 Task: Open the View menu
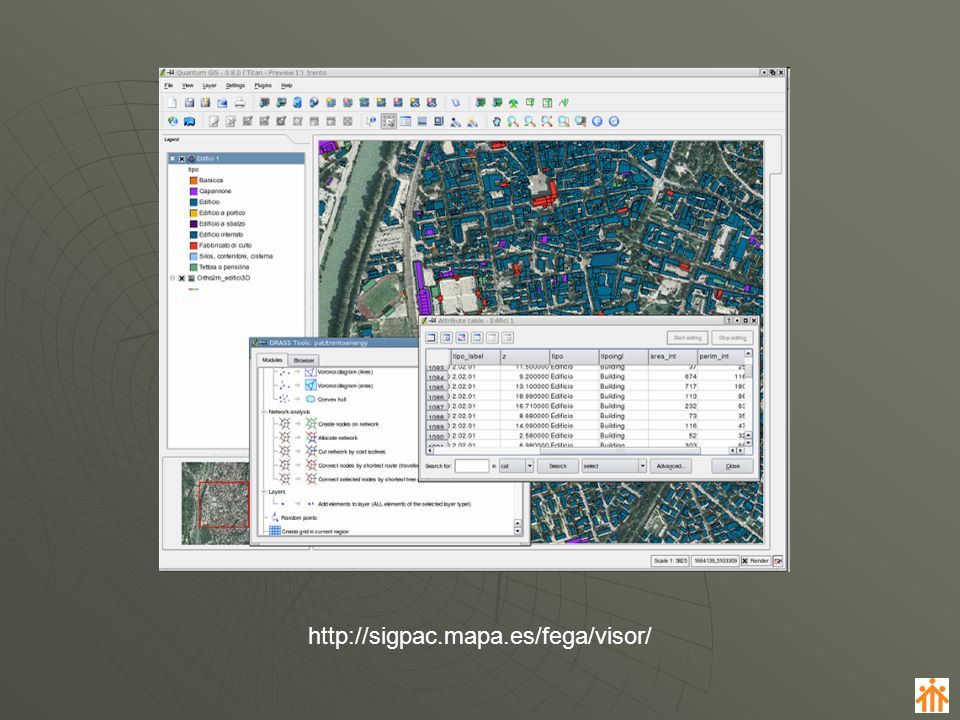pyautogui.click(x=187, y=86)
